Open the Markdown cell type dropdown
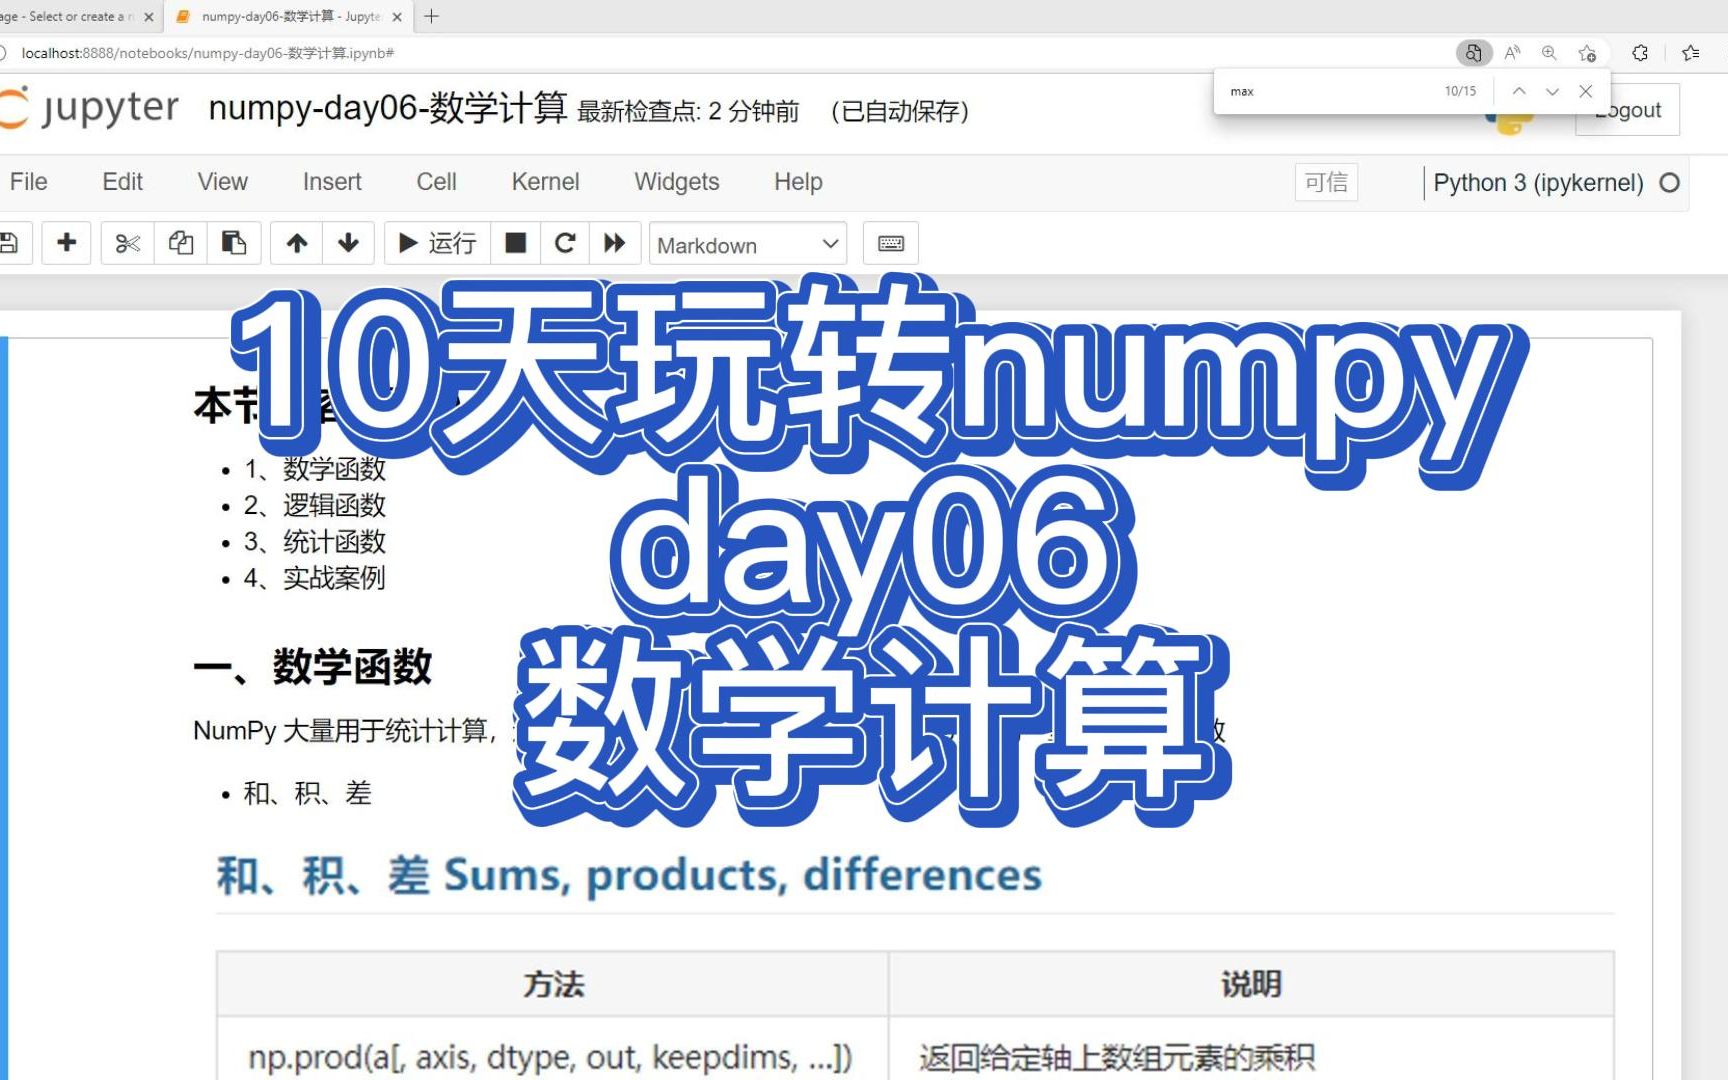This screenshot has width=1728, height=1080. 747,244
